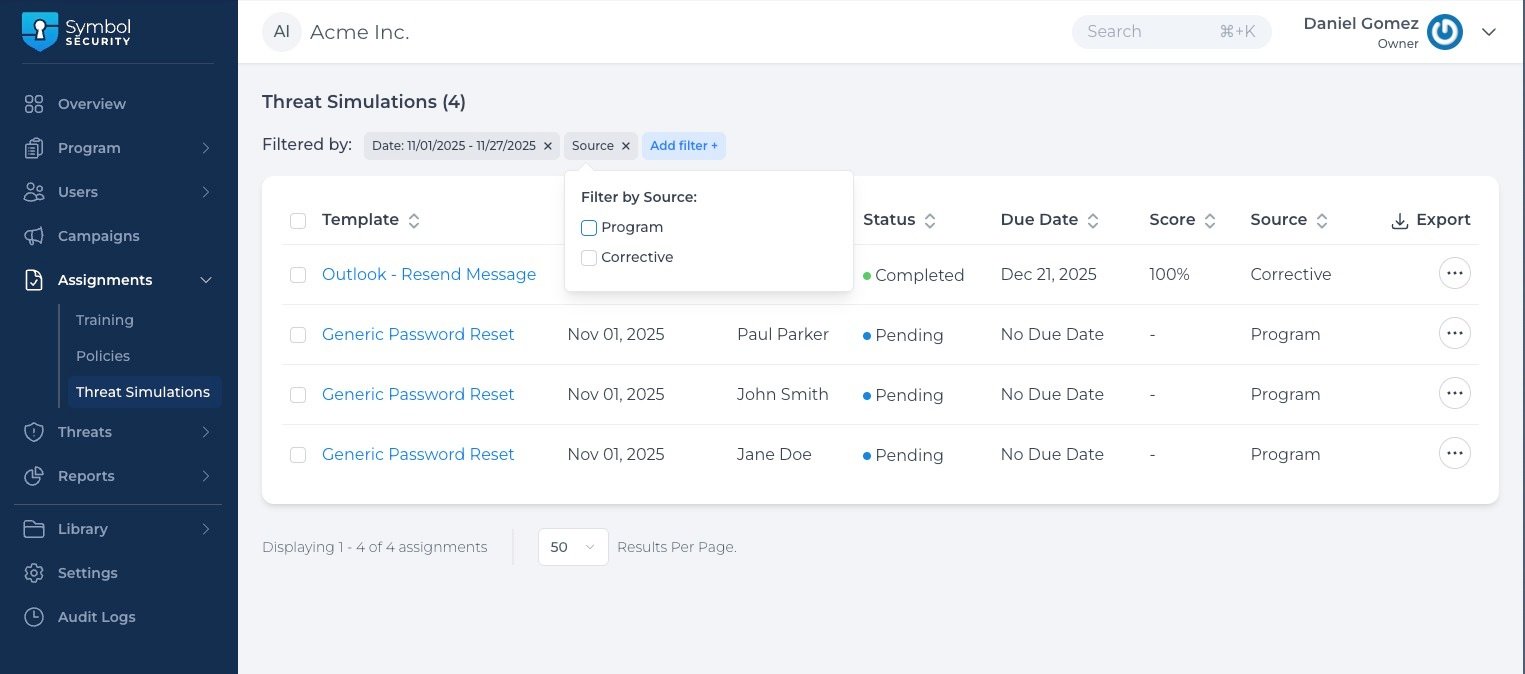This screenshot has width=1525, height=674.
Task: Open Policies in the sidebar
Action: click(x=103, y=356)
